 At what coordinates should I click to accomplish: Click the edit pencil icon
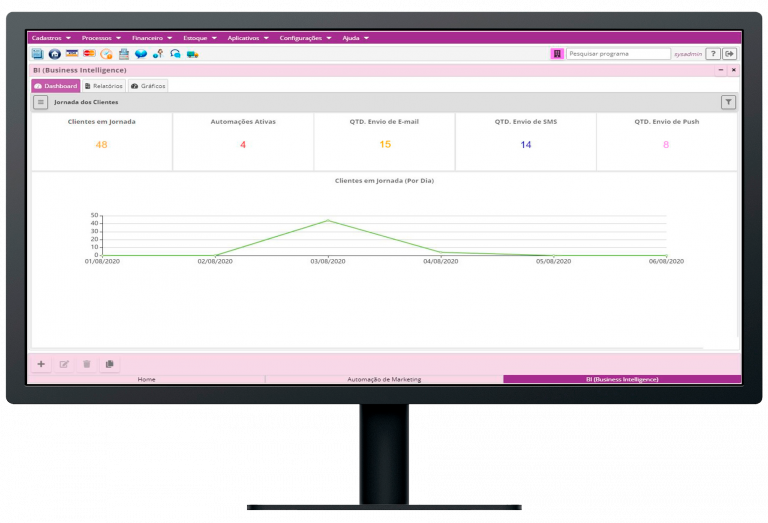point(64,364)
